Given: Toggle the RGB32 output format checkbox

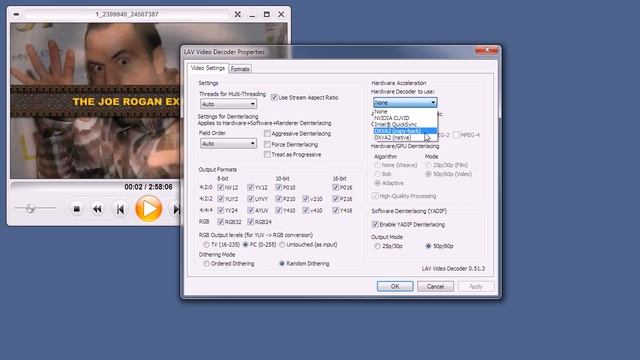Looking at the screenshot, I should (221, 222).
